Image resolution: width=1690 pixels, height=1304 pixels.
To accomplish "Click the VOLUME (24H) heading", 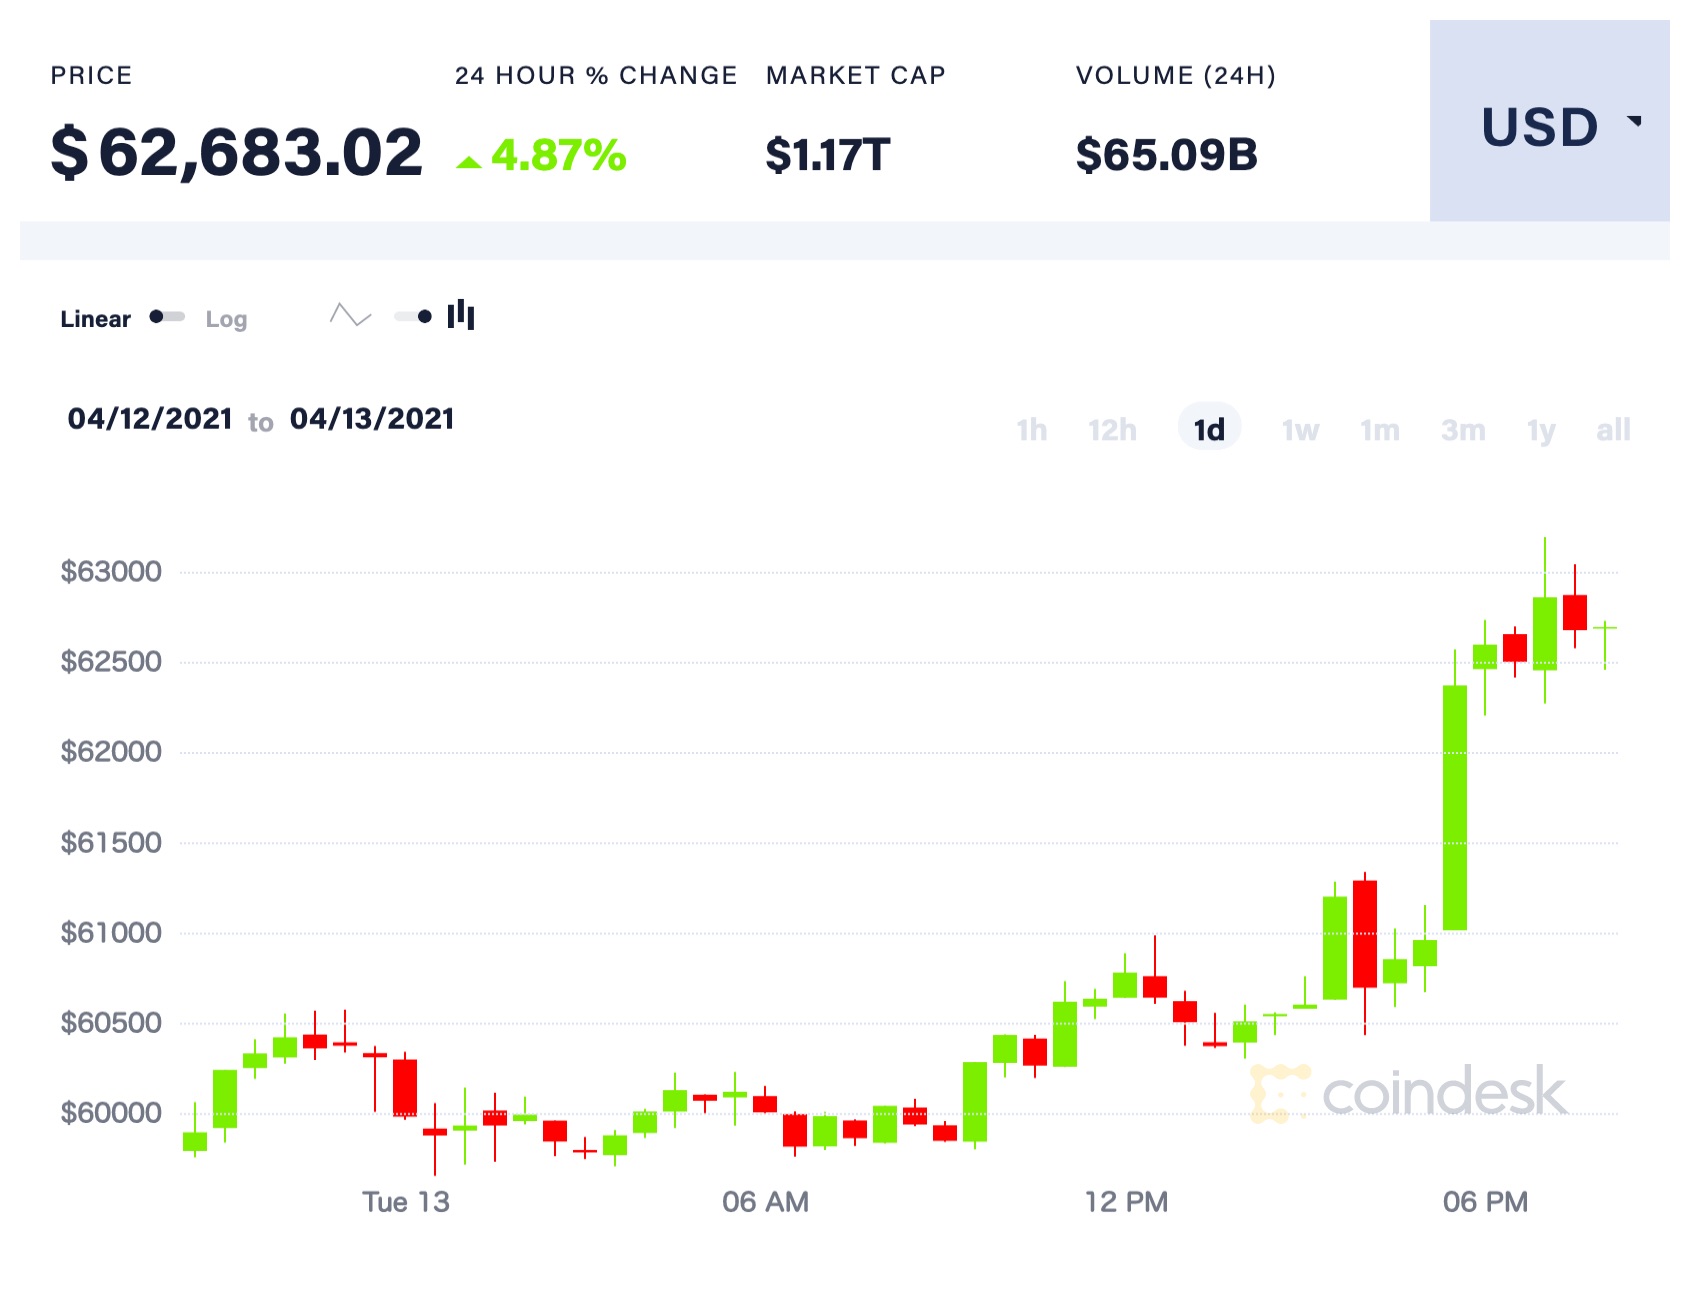I will pyautogui.click(x=1176, y=76).
